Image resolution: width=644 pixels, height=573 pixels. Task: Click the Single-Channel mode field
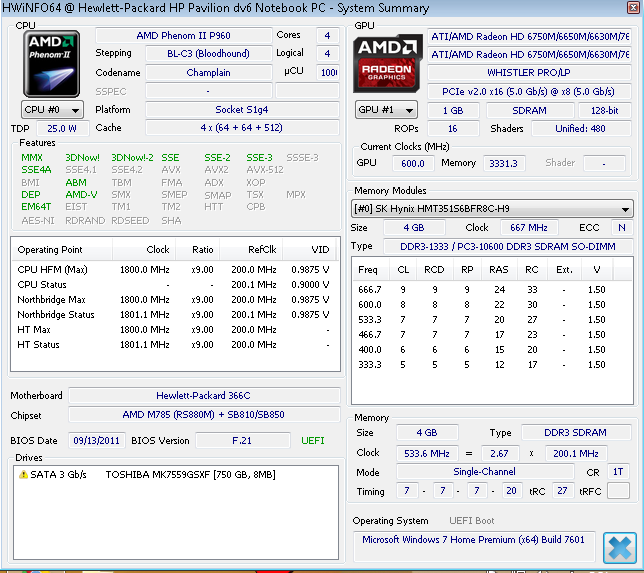485,472
